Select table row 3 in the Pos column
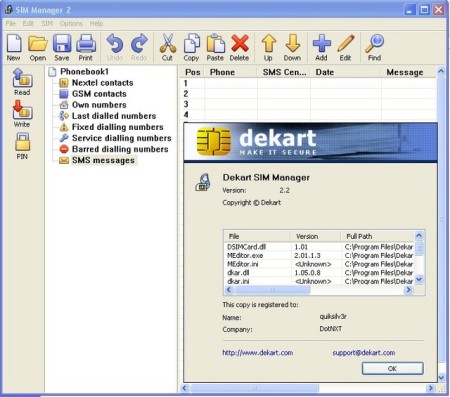450x397 pixels. click(x=186, y=104)
